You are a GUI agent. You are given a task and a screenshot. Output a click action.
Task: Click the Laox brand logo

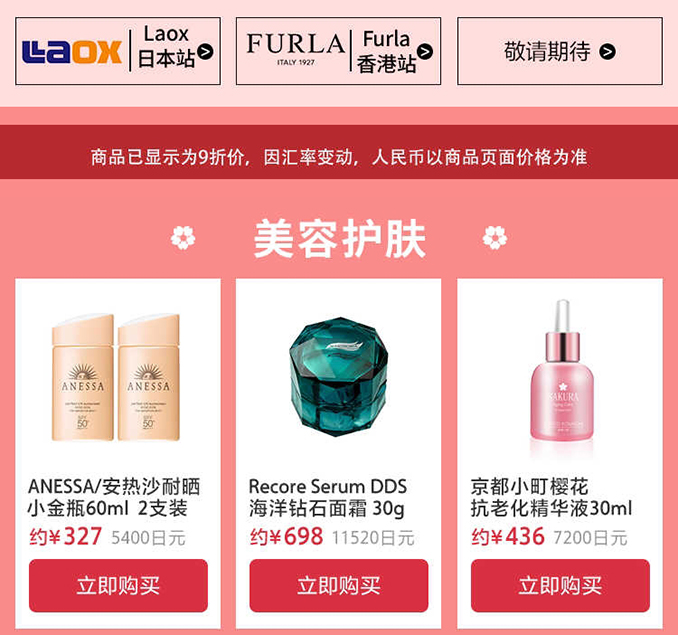coord(72,52)
